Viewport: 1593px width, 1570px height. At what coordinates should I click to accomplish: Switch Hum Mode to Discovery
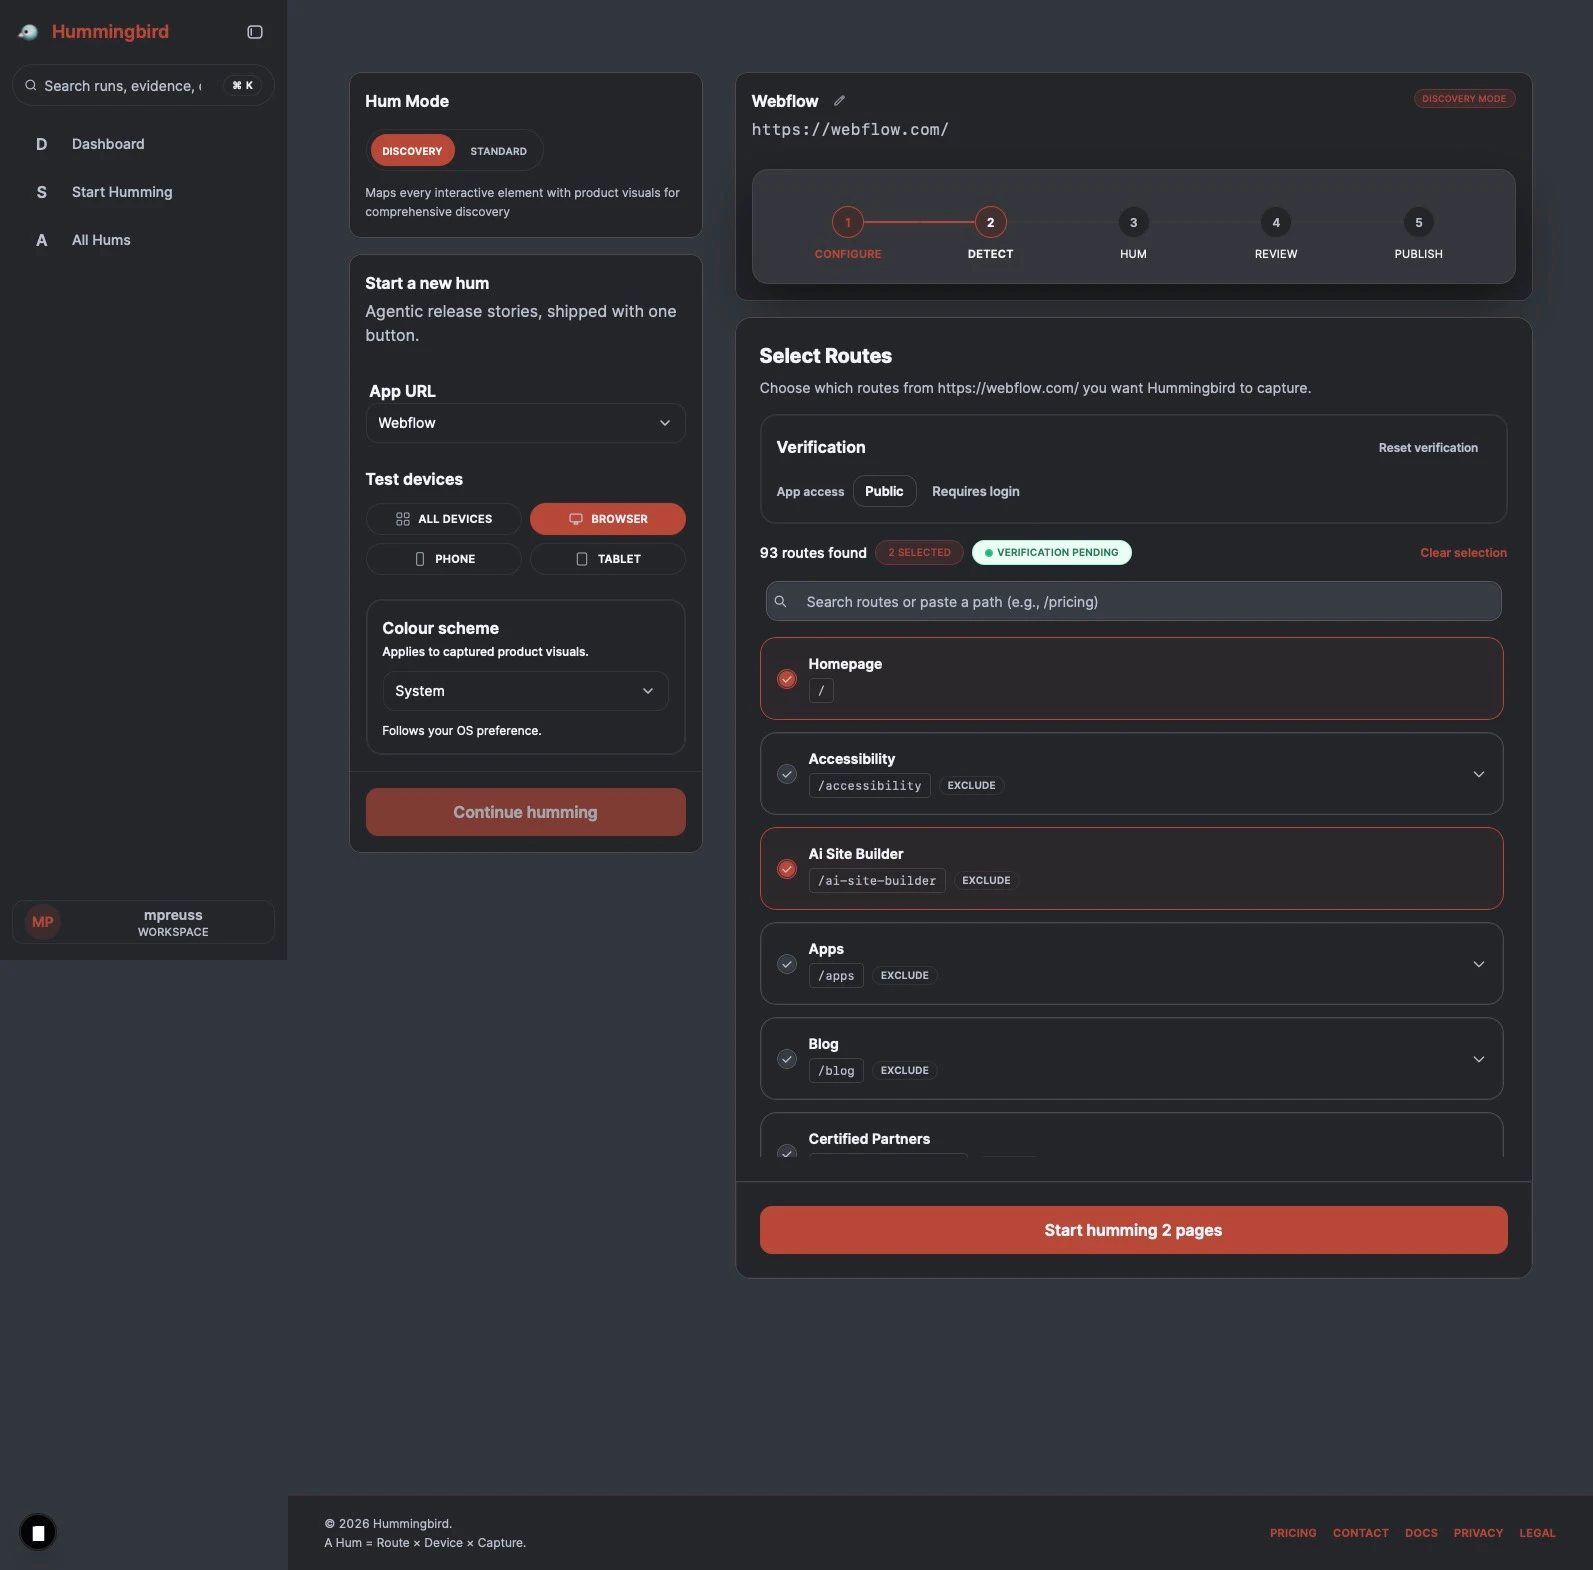(x=412, y=151)
